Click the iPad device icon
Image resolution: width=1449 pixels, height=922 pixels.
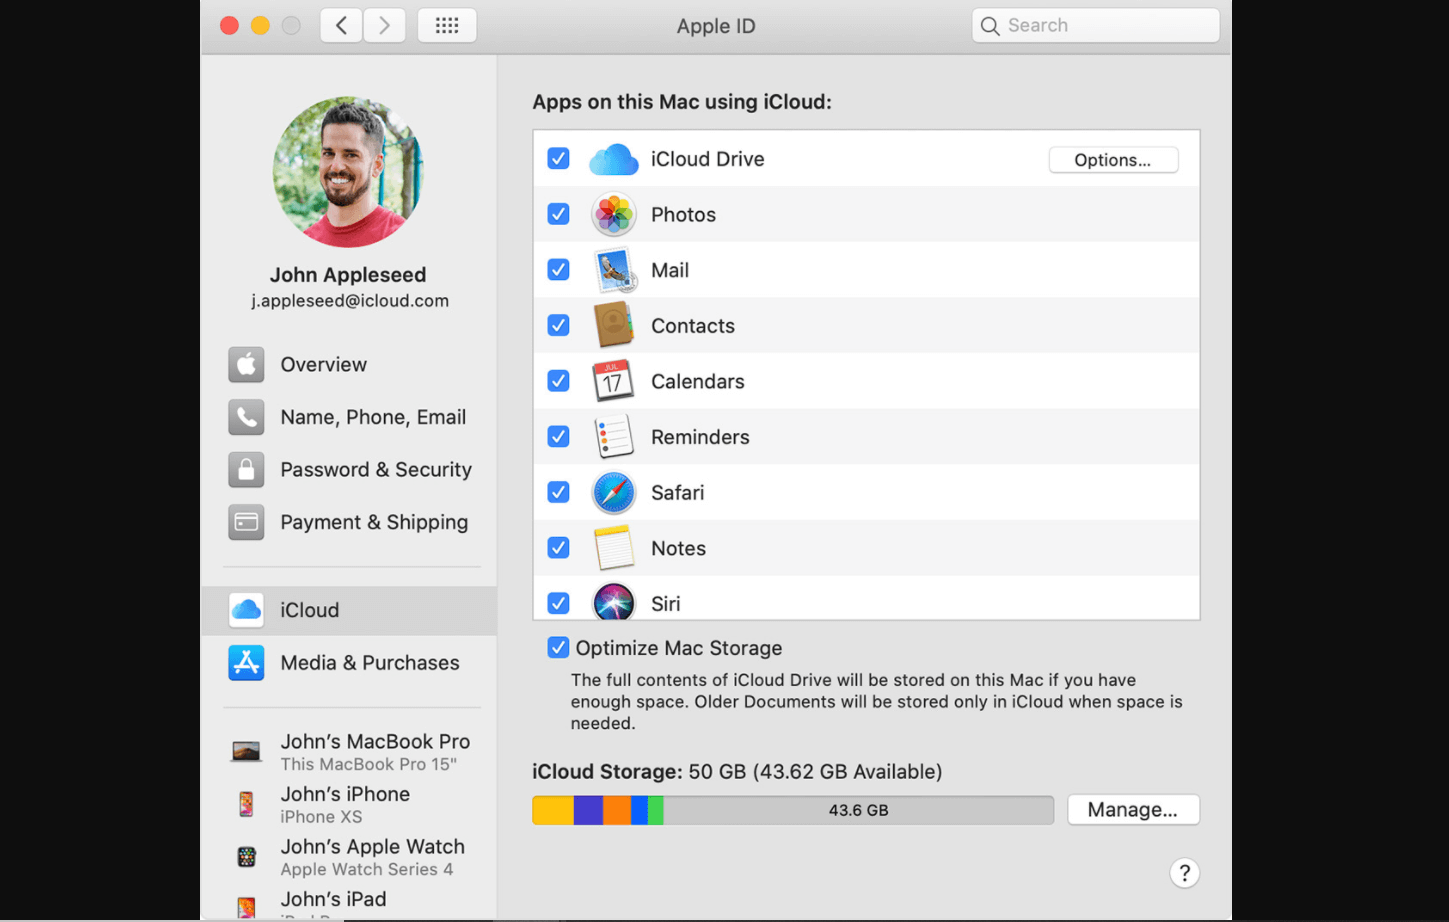[246, 906]
